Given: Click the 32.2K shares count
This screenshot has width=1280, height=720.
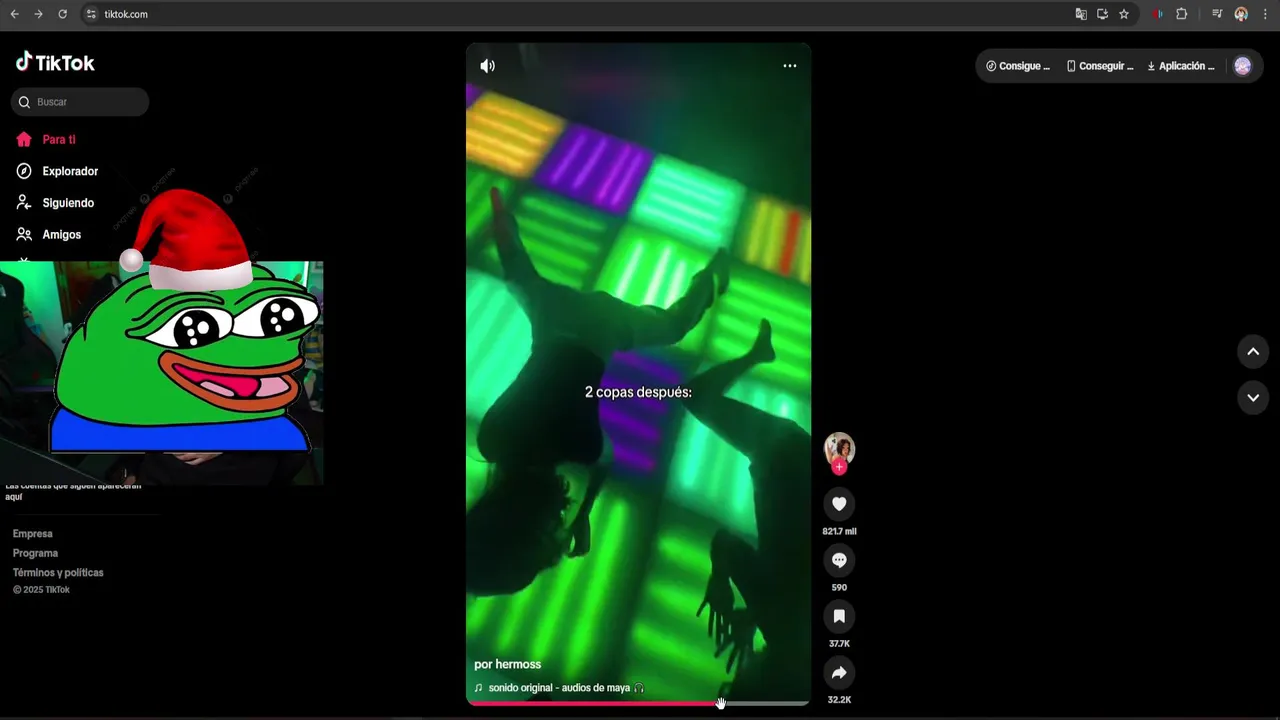Looking at the screenshot, I should click(839, 699).
